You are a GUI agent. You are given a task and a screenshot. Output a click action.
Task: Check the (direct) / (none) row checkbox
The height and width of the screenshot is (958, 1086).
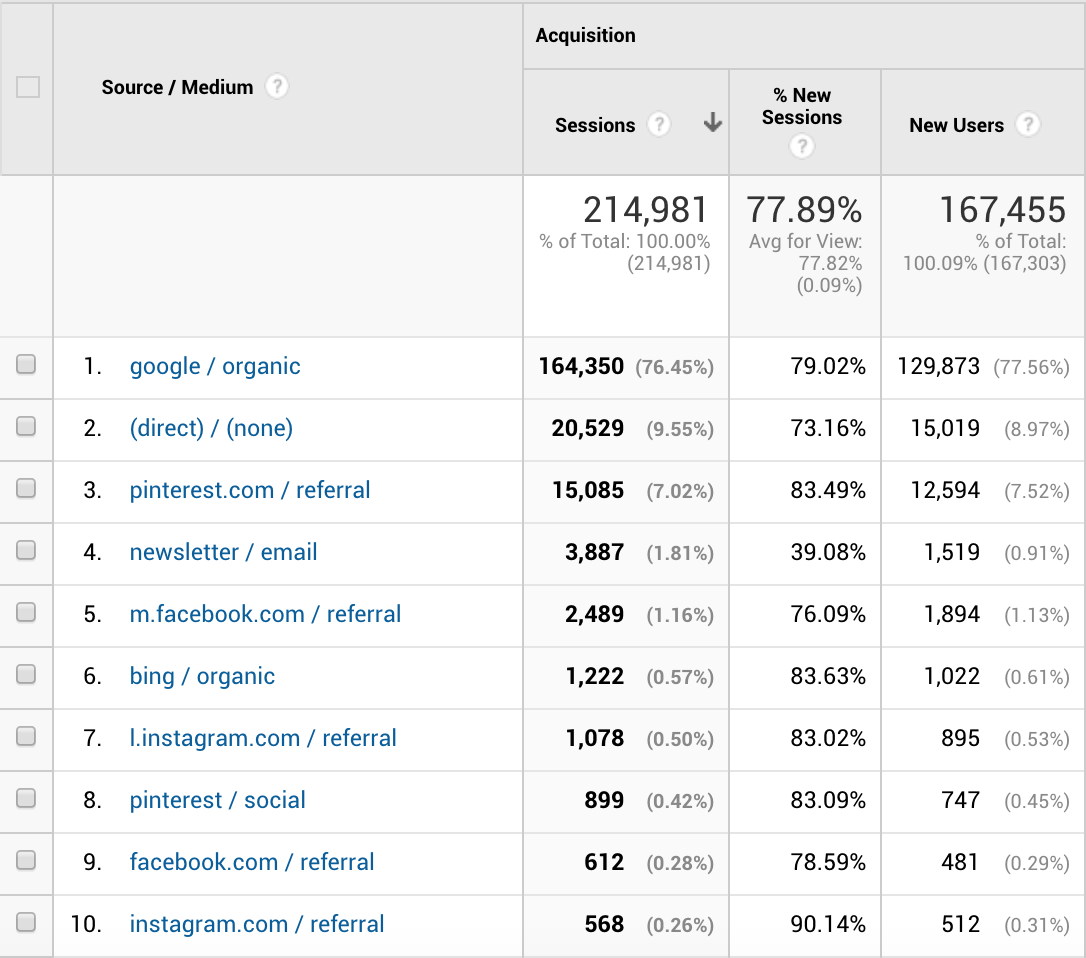coord(26,426)
